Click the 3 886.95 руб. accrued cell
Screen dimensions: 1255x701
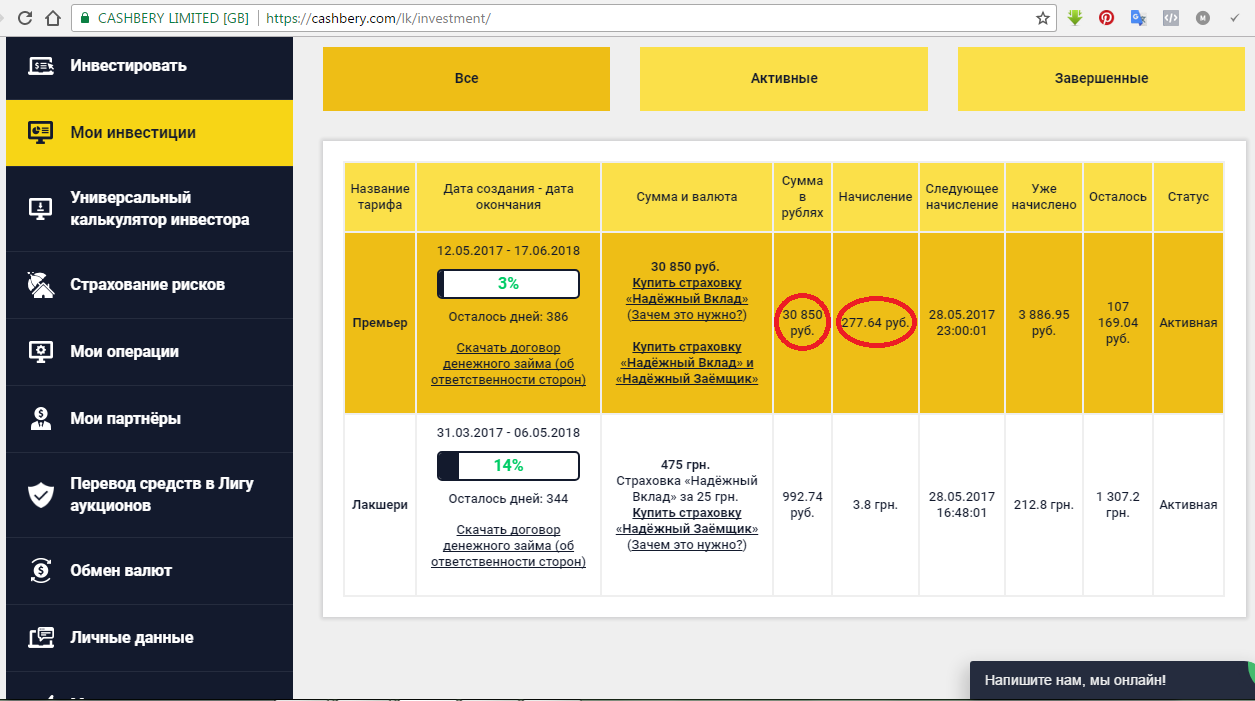[1042, 322]
